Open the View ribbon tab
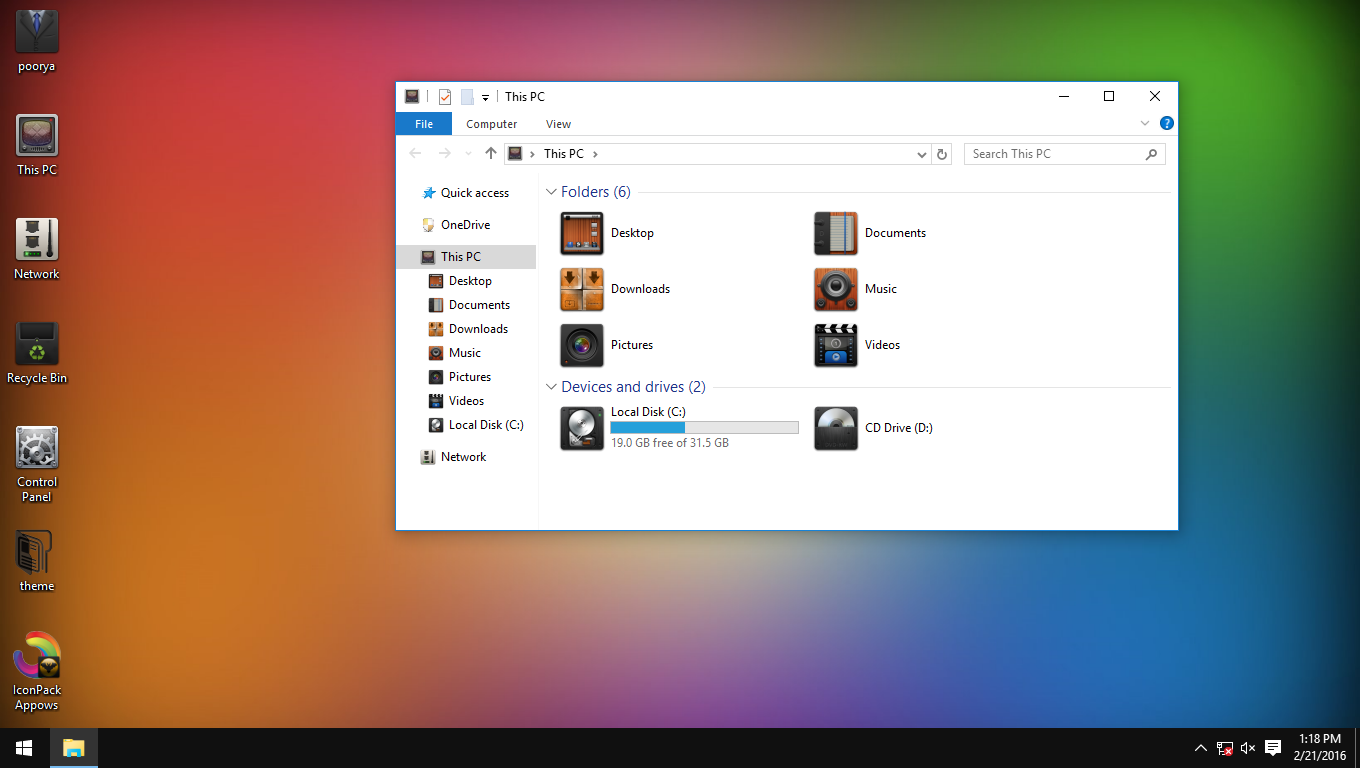 point(558,123)
